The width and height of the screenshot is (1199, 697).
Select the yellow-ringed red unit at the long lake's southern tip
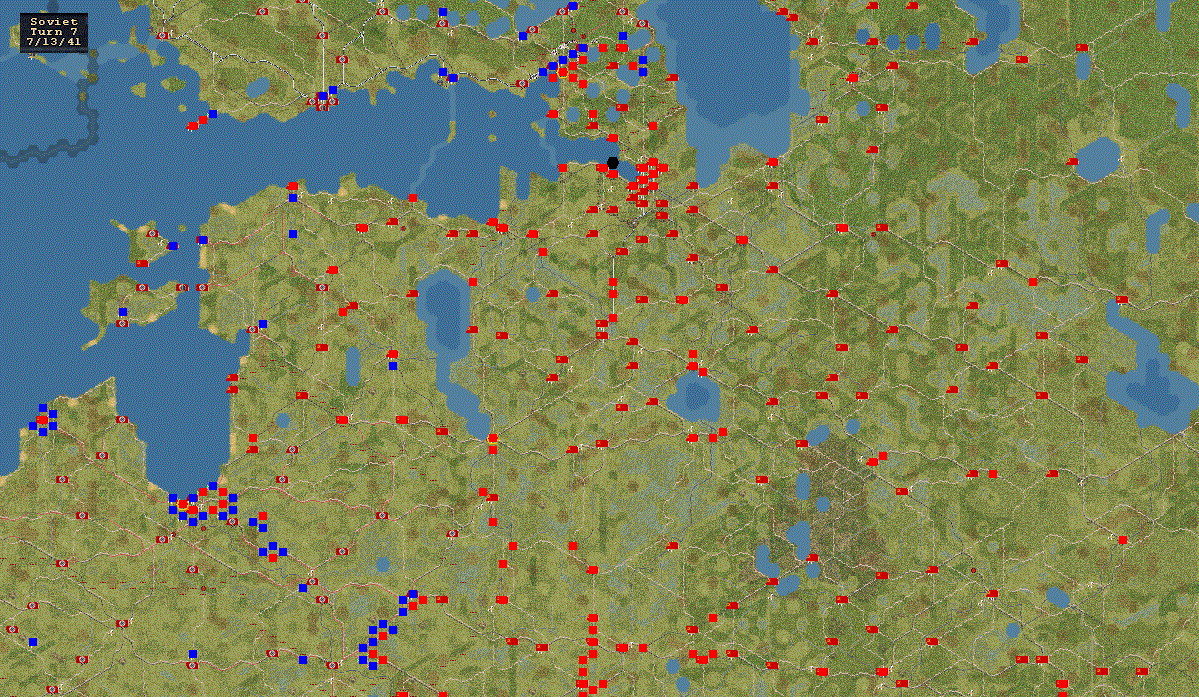coord(492,439)
